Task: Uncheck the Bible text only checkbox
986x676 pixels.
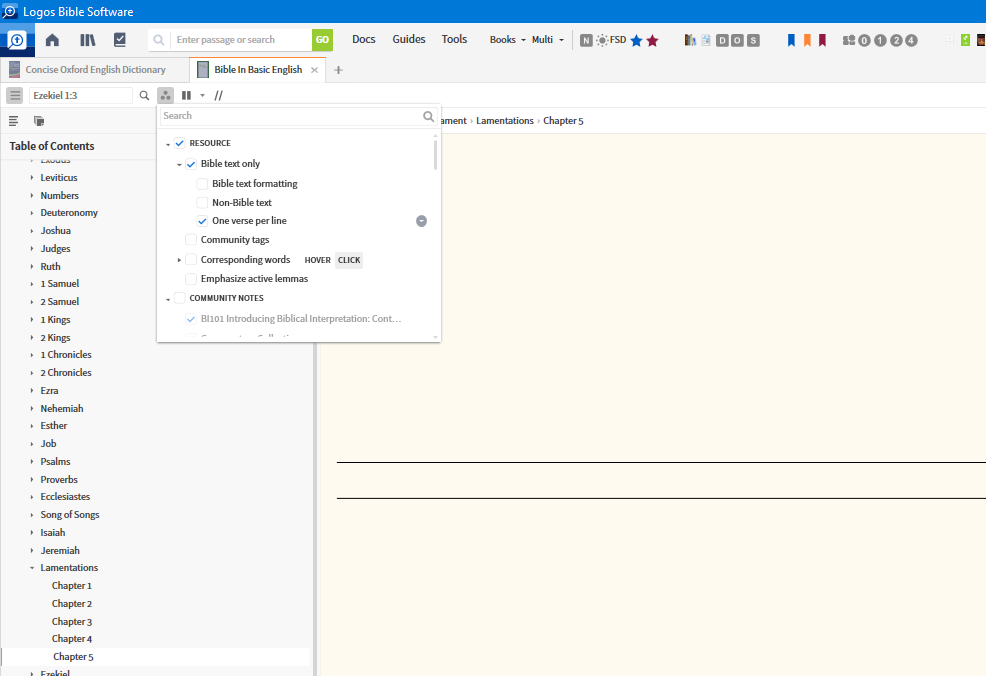Action: [x=191, y=164]
